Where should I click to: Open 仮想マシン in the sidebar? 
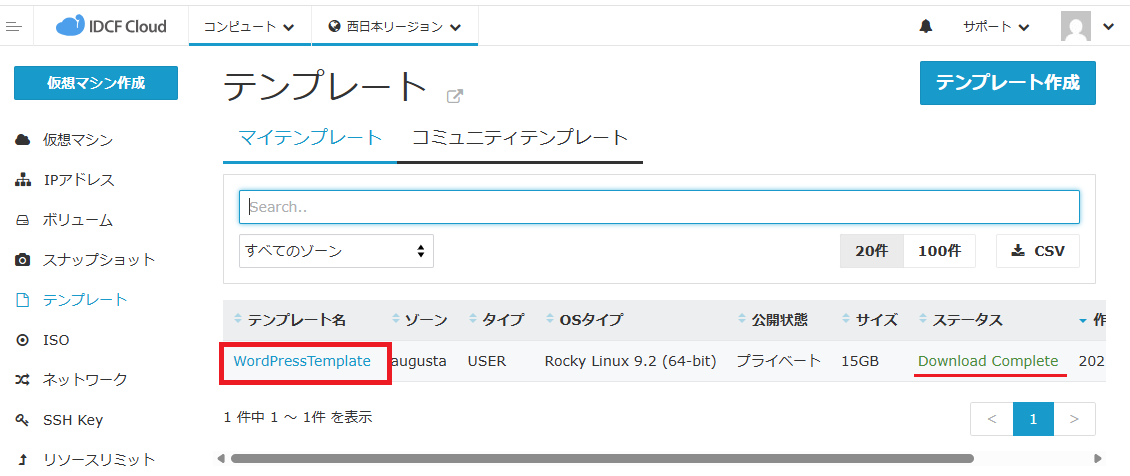point(77,140)
